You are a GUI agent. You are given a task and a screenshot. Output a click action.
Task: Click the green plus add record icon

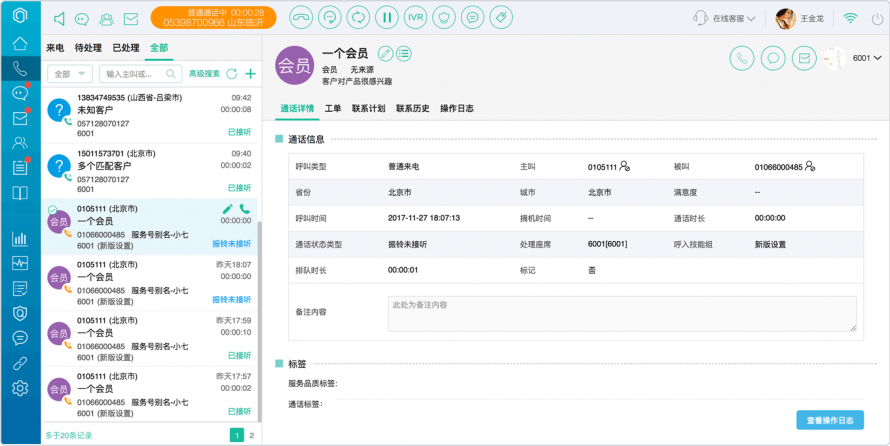tap(250, 74)
